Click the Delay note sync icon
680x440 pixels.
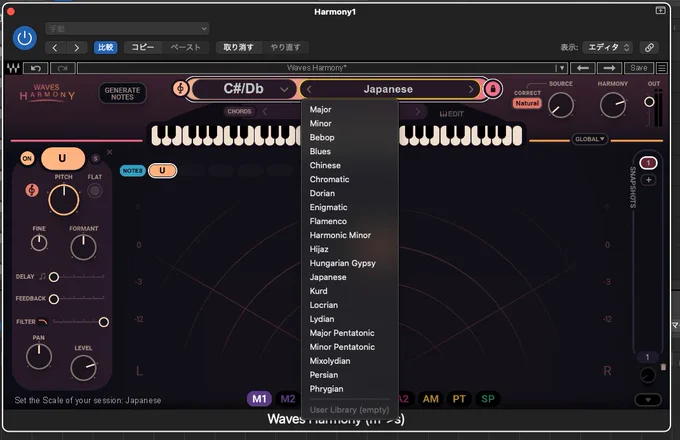coord(42,276)
